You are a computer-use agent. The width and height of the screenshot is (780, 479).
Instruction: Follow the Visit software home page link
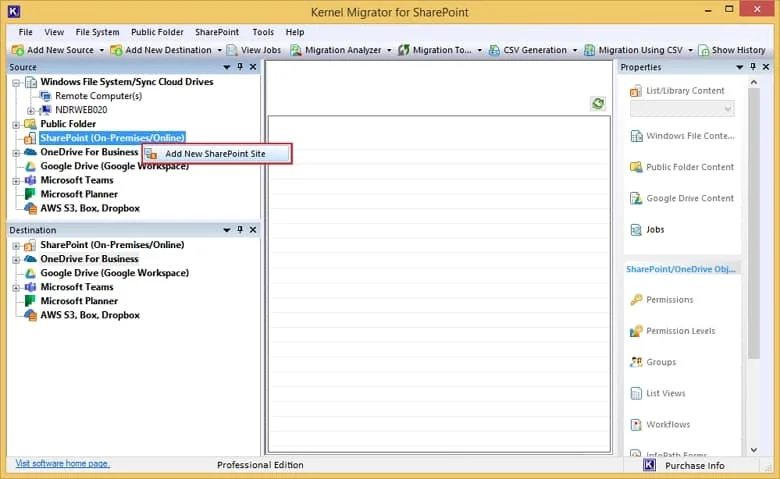pyautogui.click(x=63, y=463)
